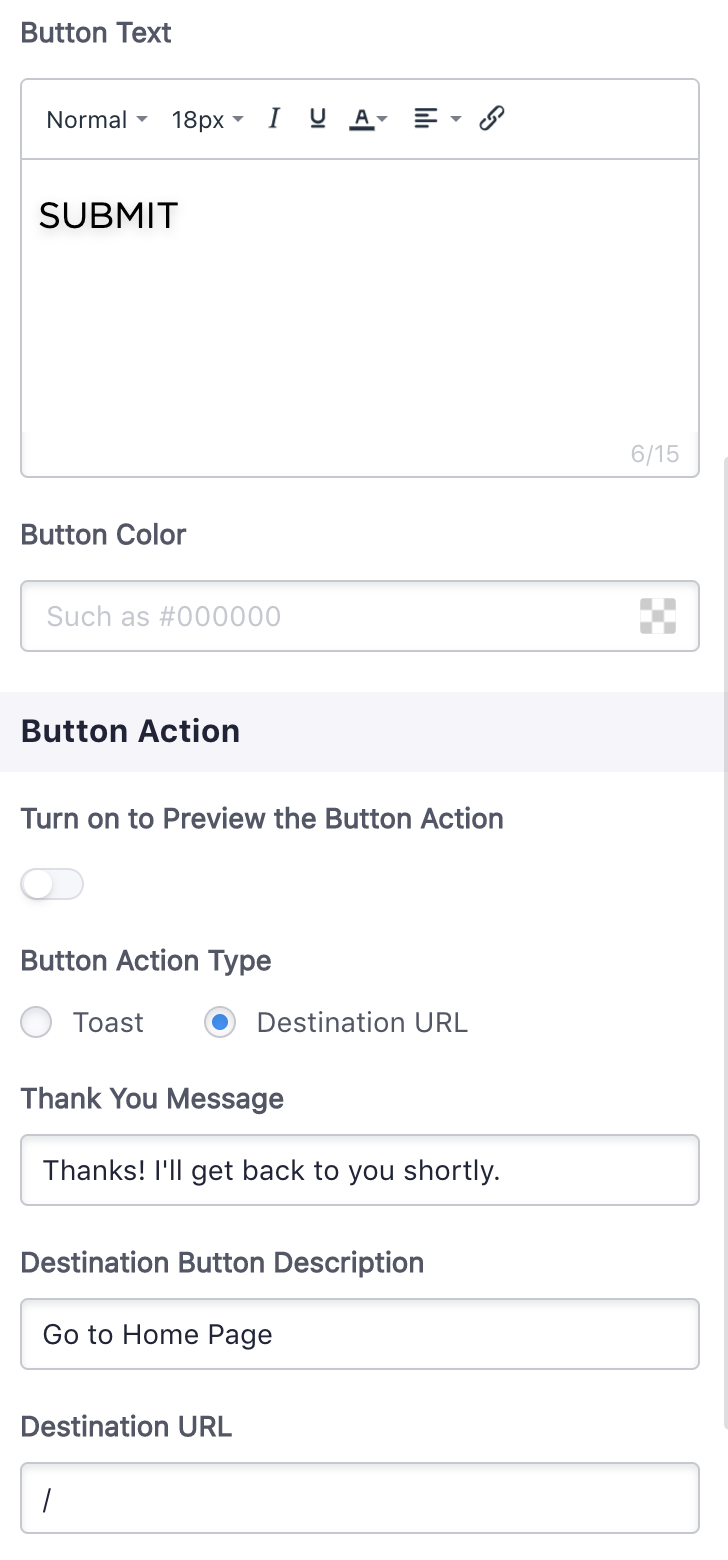This screenshot has width=728, height=1560.
Task: Edit the Thank You Message field
Action: [360, 1170]
